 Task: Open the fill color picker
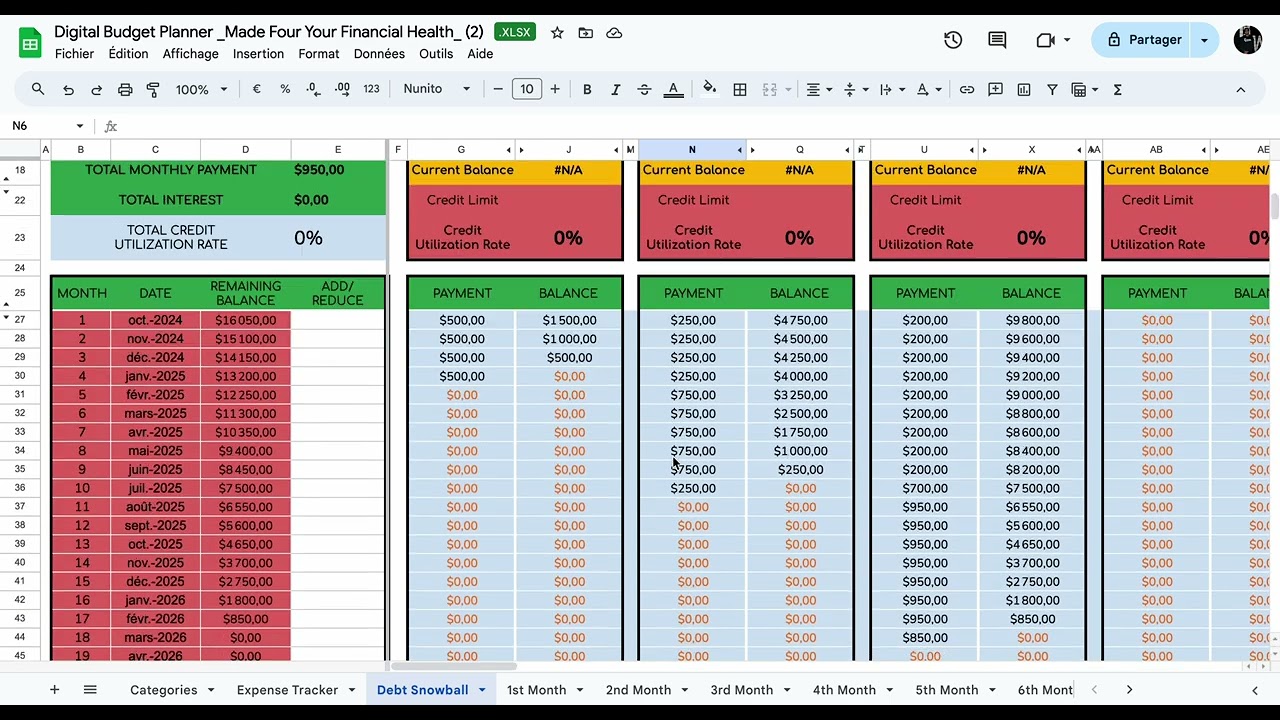pyautogui.click(x=710, y=89)
